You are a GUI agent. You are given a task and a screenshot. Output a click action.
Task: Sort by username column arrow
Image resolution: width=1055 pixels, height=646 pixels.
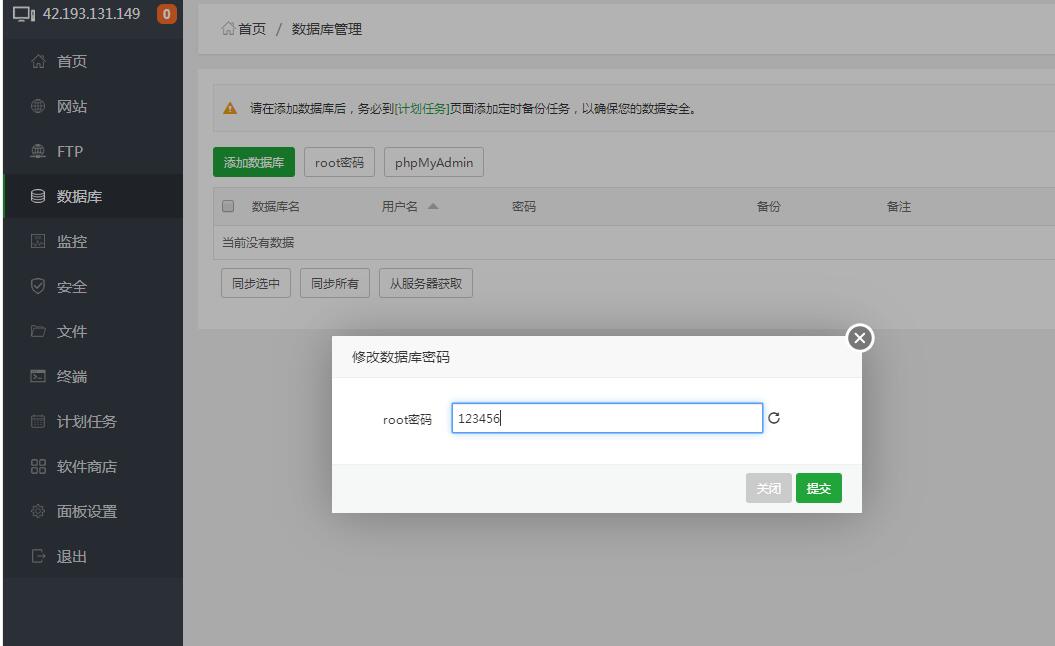point(433,207)
